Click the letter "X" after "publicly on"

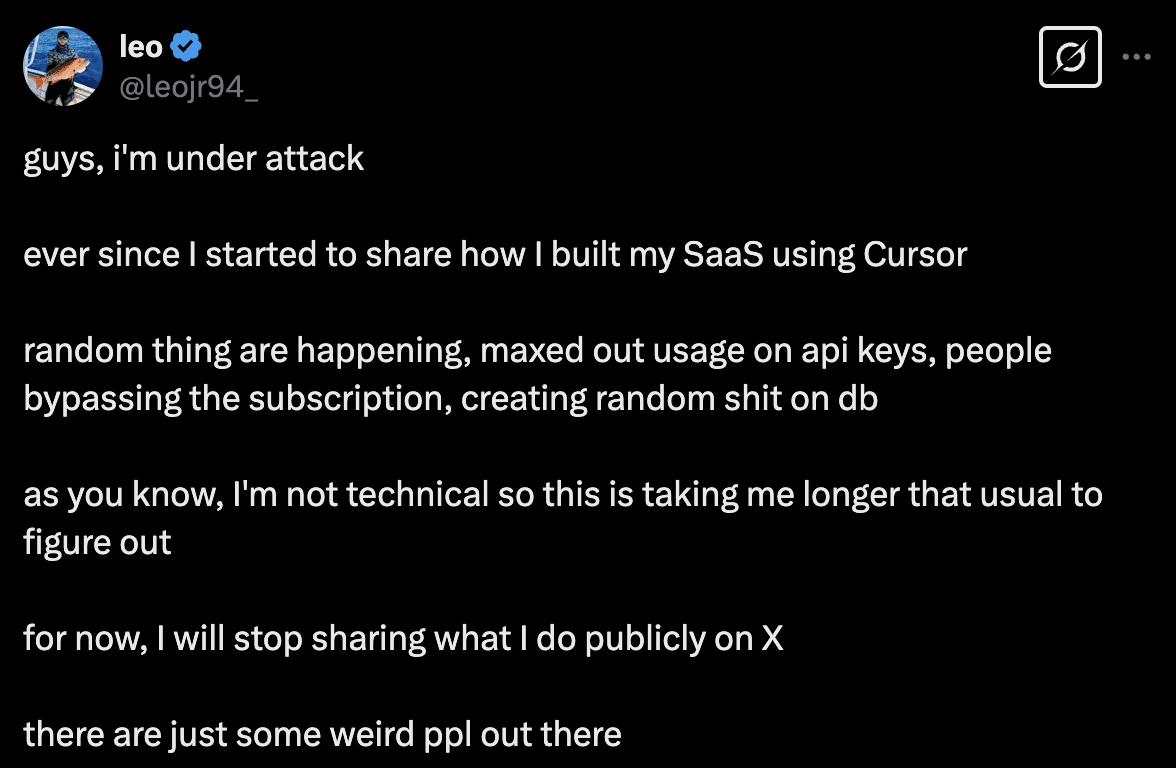tap(772, 639)
